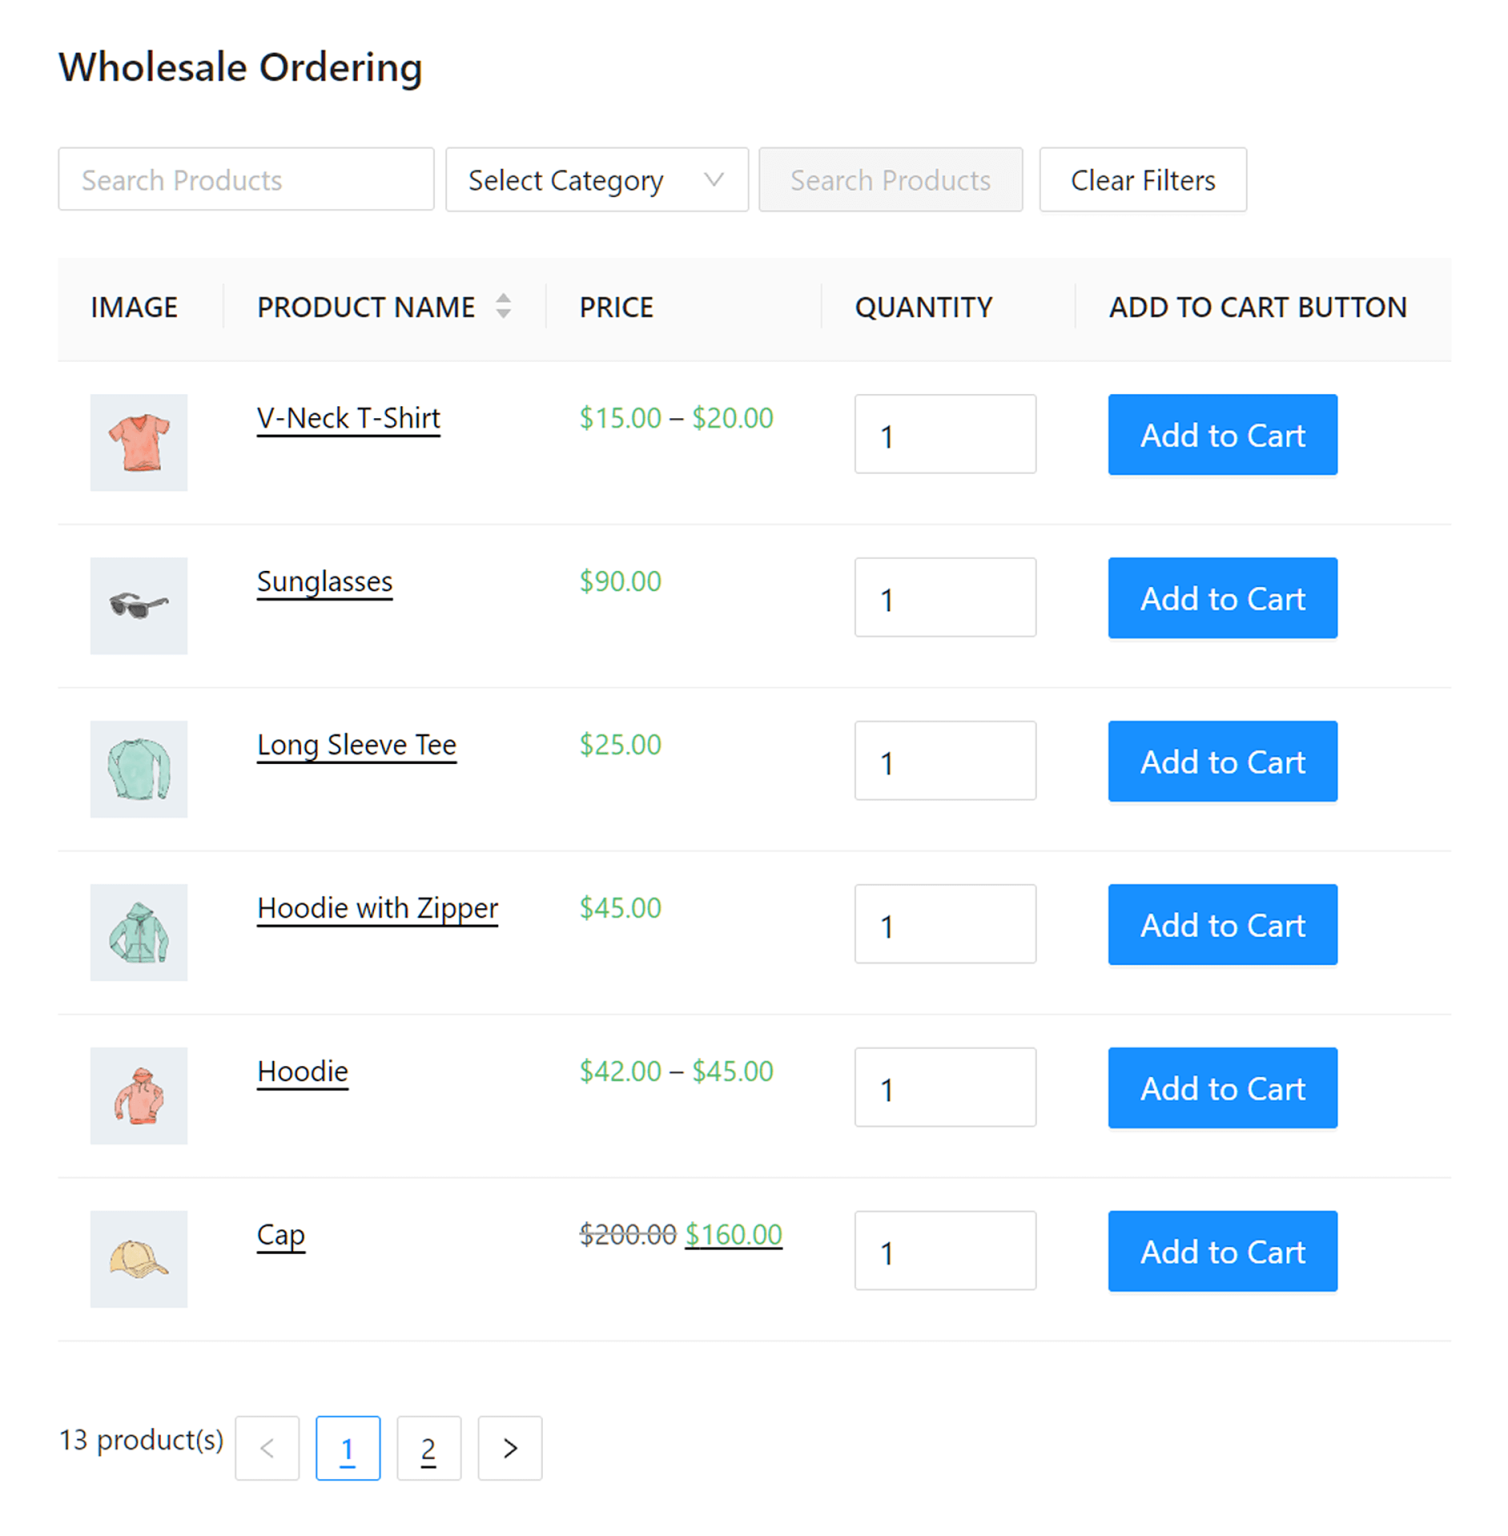Screen dimensions: 1508x1536
Task: View the Long Sleeve Tee product
Action: [x=356, y=744]
